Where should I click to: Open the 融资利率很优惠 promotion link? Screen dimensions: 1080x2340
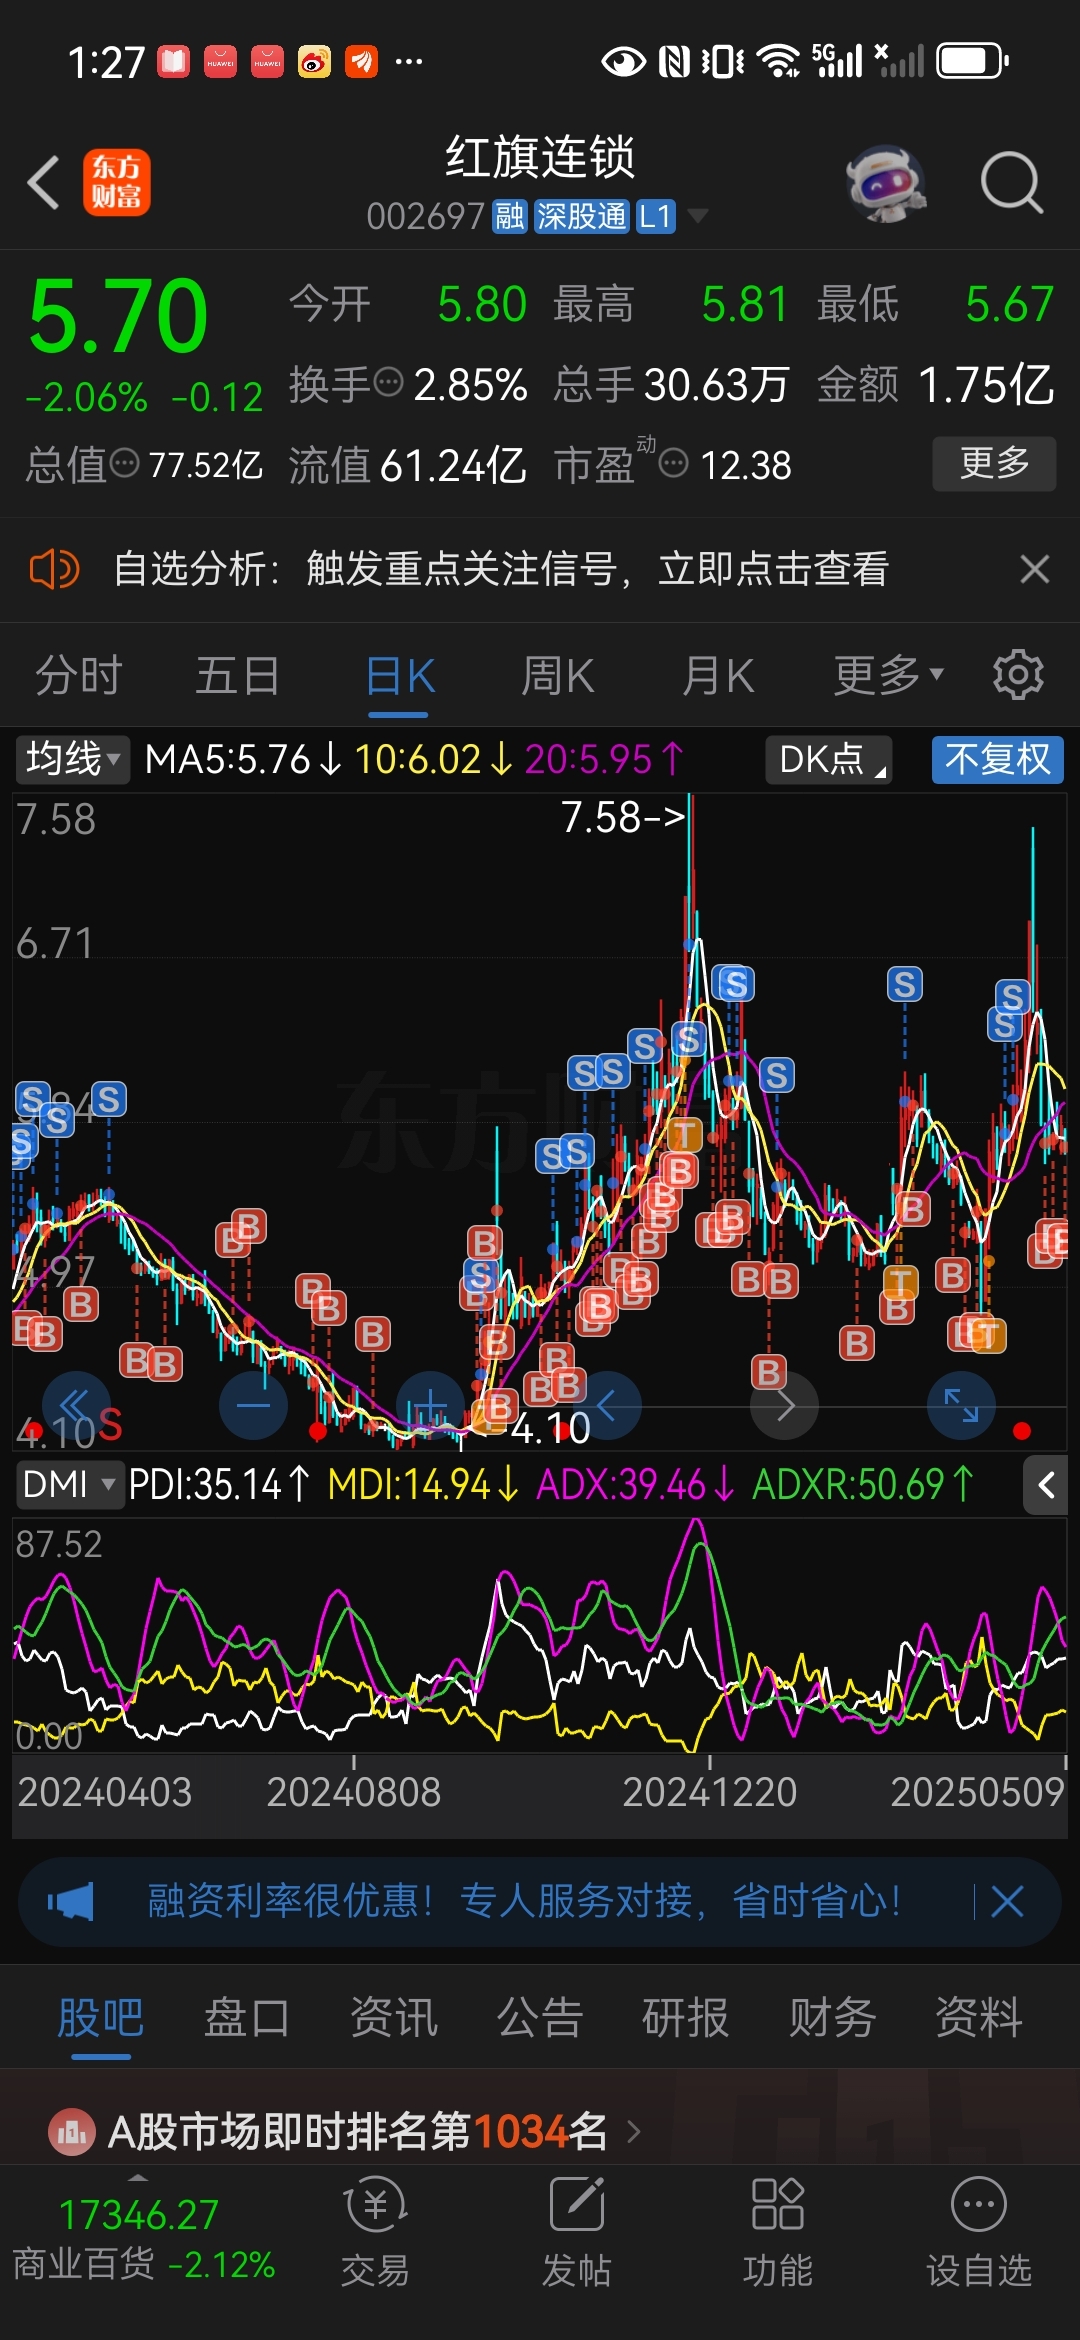pyautogui.click(x=524, y=1900)
